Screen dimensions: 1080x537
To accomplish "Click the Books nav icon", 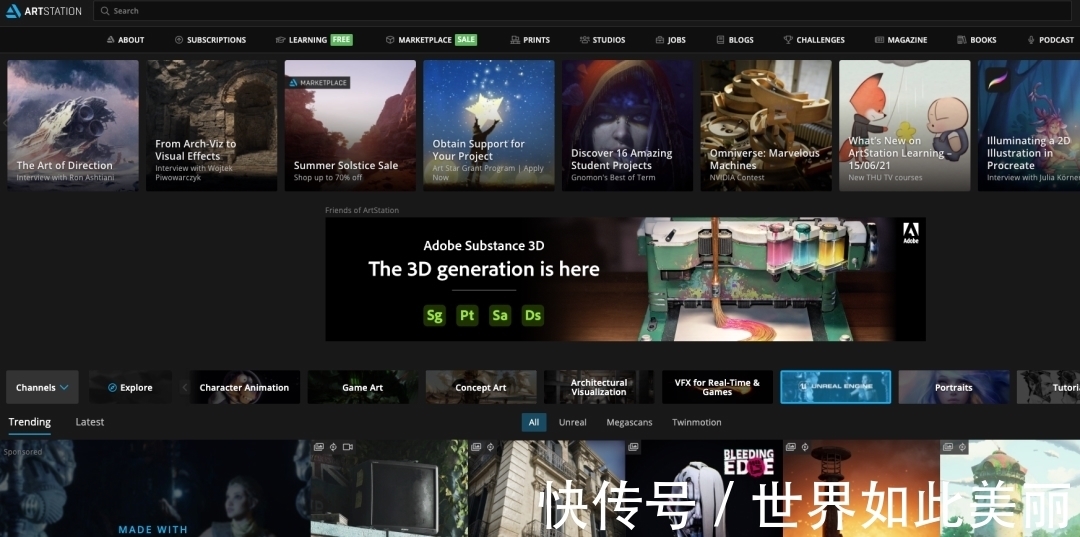I will 962,40.
